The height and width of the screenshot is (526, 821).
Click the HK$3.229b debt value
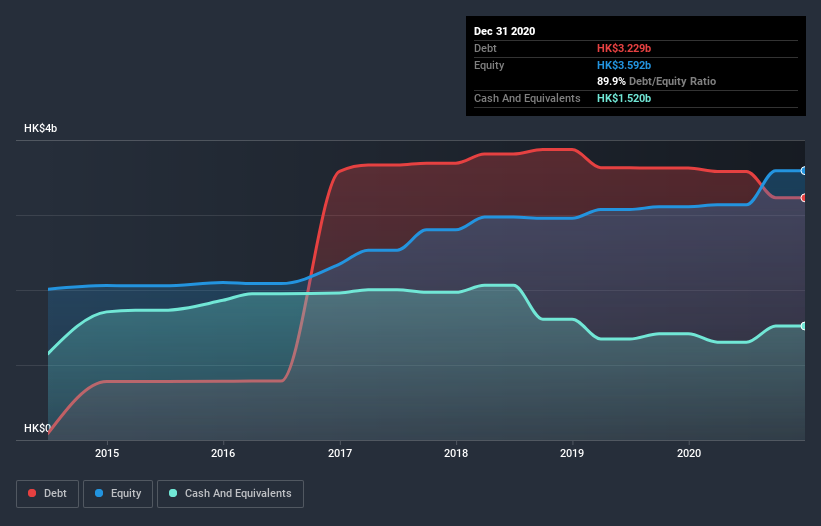coord(624,48)
